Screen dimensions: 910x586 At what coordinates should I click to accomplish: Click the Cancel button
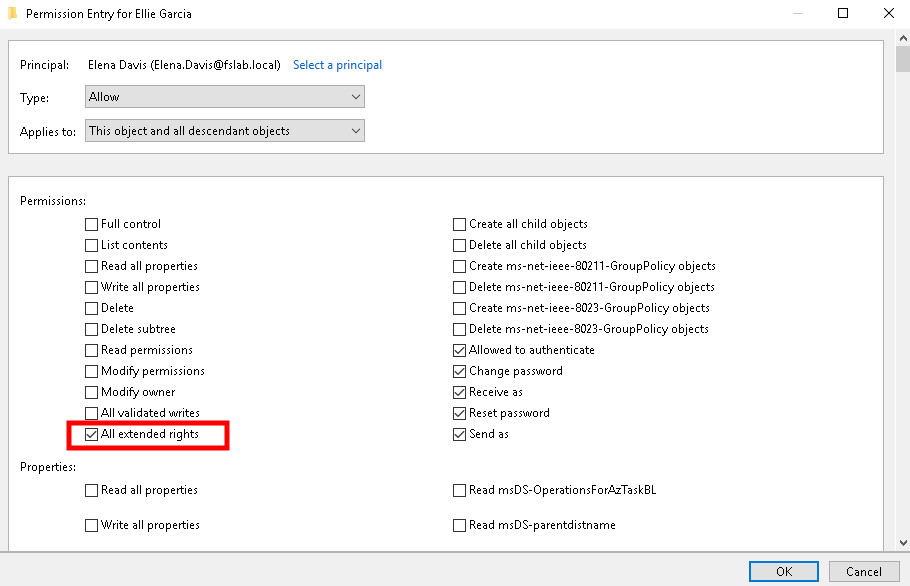(863, 571)
